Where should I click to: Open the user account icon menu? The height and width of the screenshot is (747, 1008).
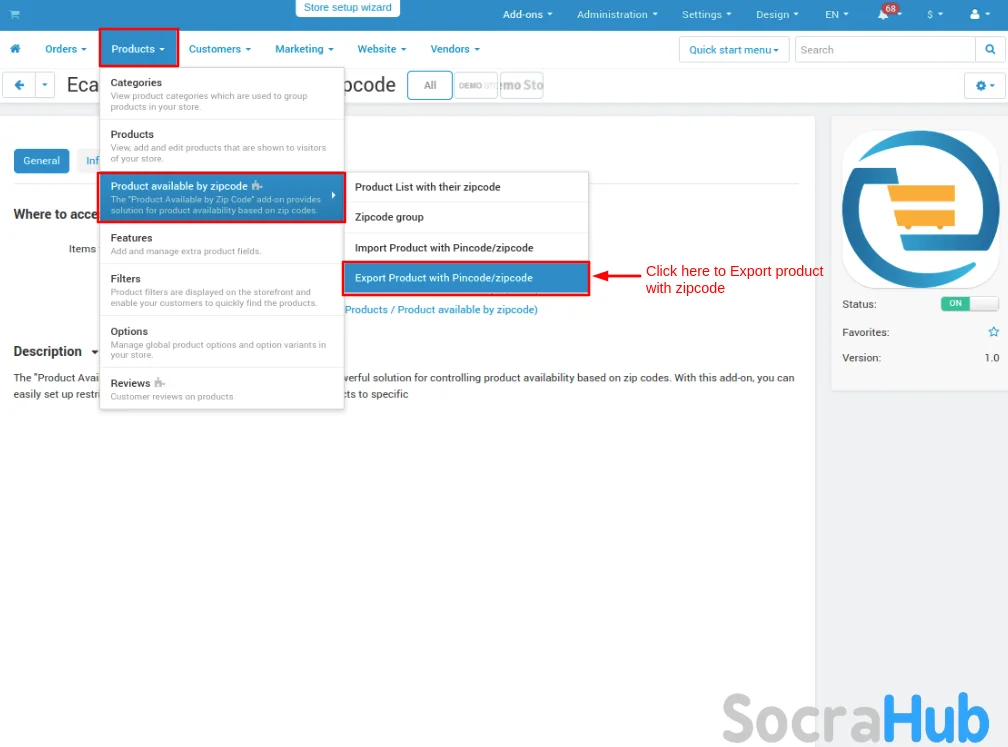click(x=980, y=14)
